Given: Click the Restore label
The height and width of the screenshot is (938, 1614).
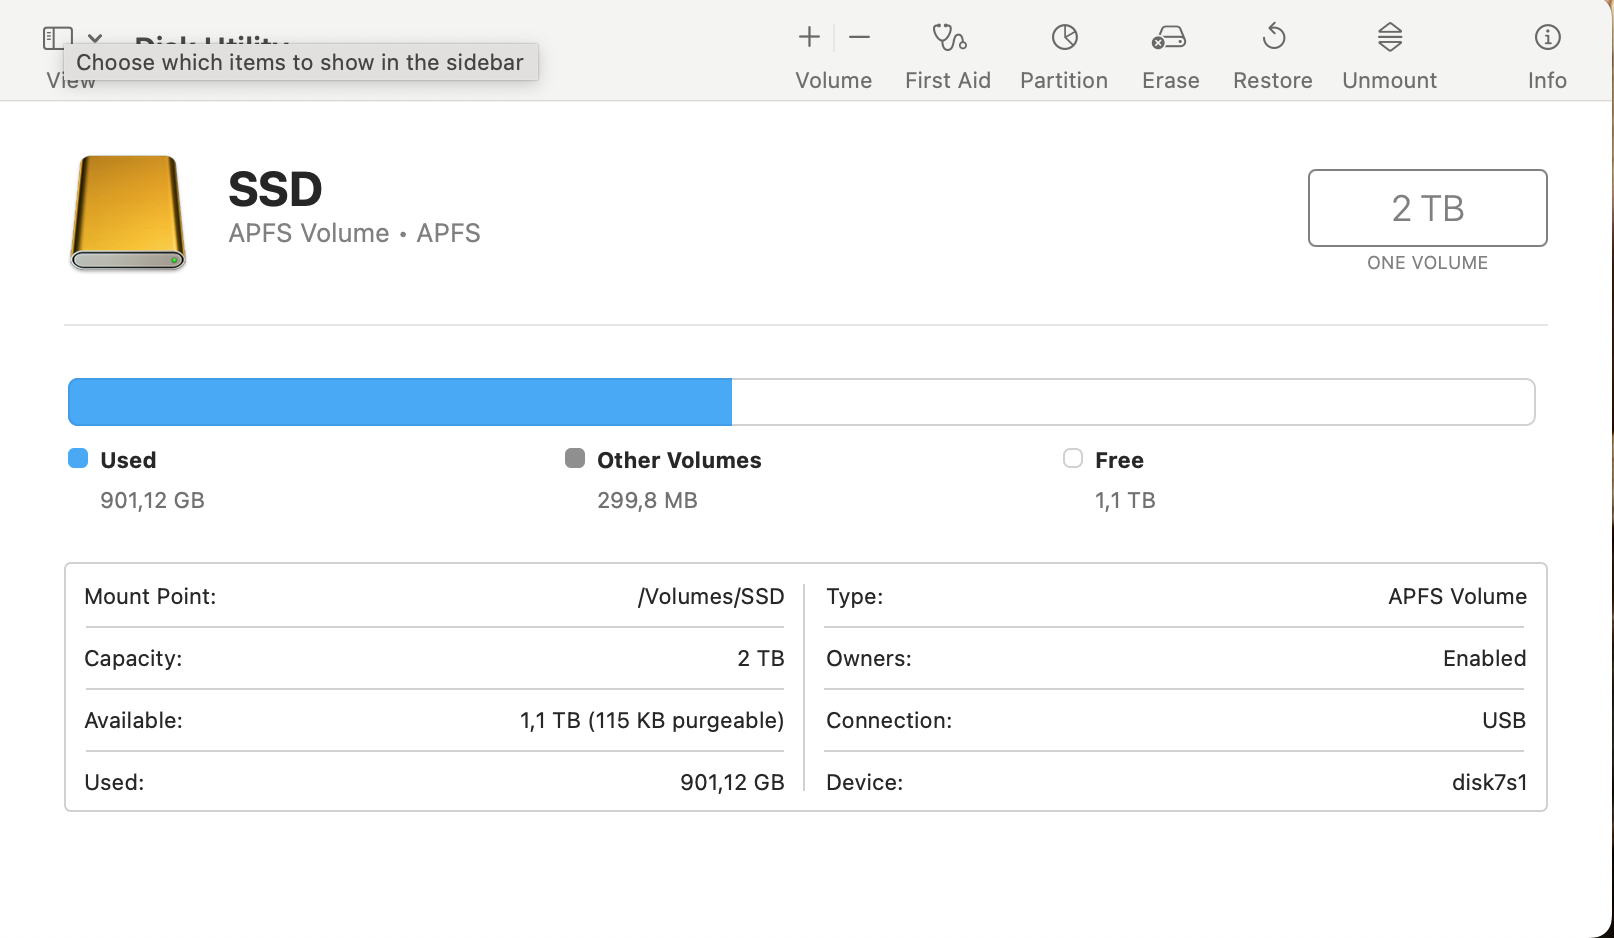Looking at the screenshot, I should [1273, 80].
